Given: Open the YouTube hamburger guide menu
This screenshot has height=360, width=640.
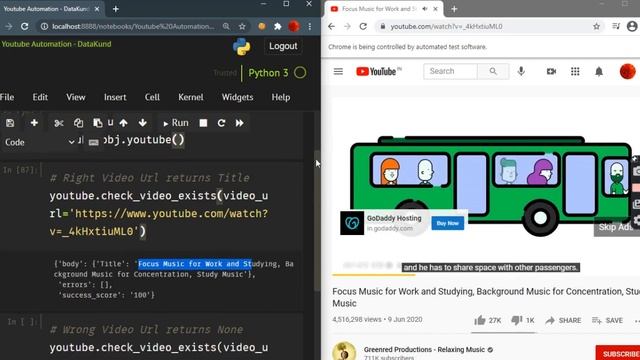Looking at the screenshot, I should point(338,72).
